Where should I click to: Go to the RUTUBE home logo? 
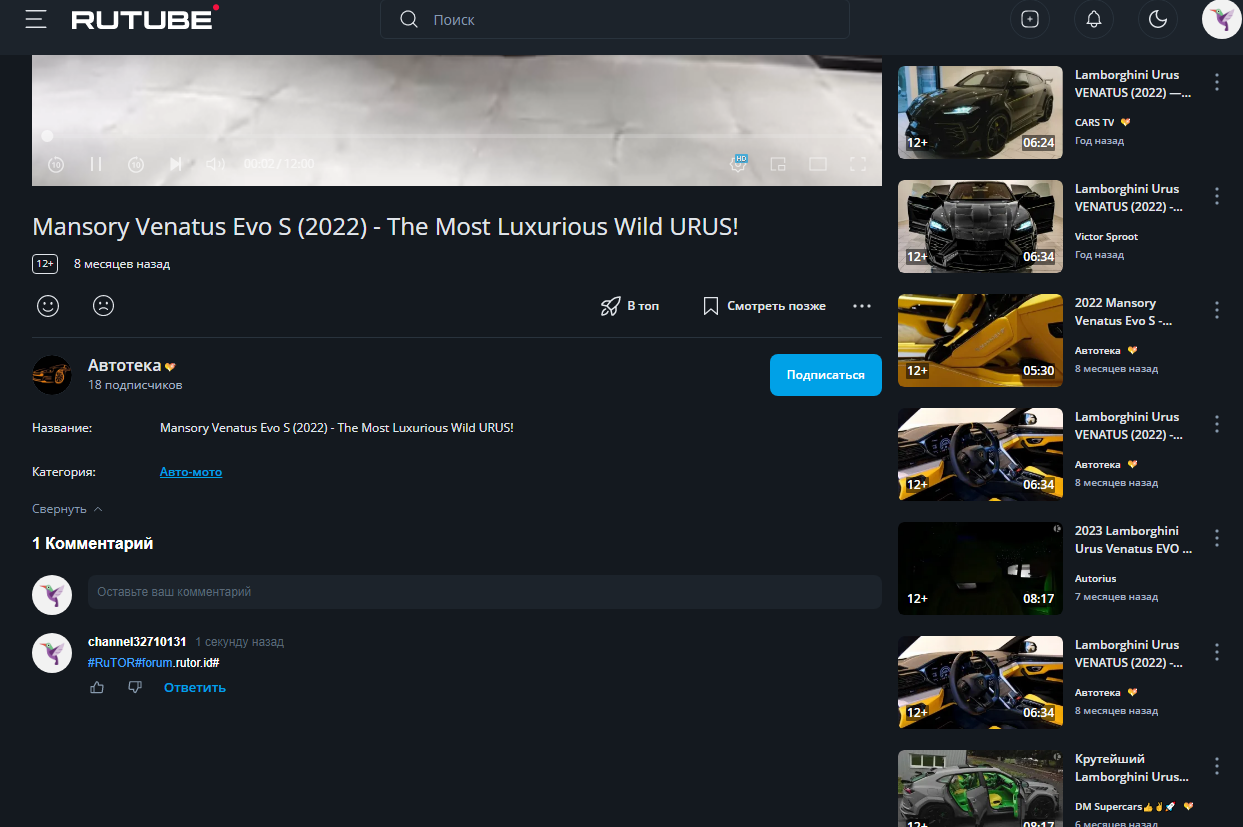146,18
